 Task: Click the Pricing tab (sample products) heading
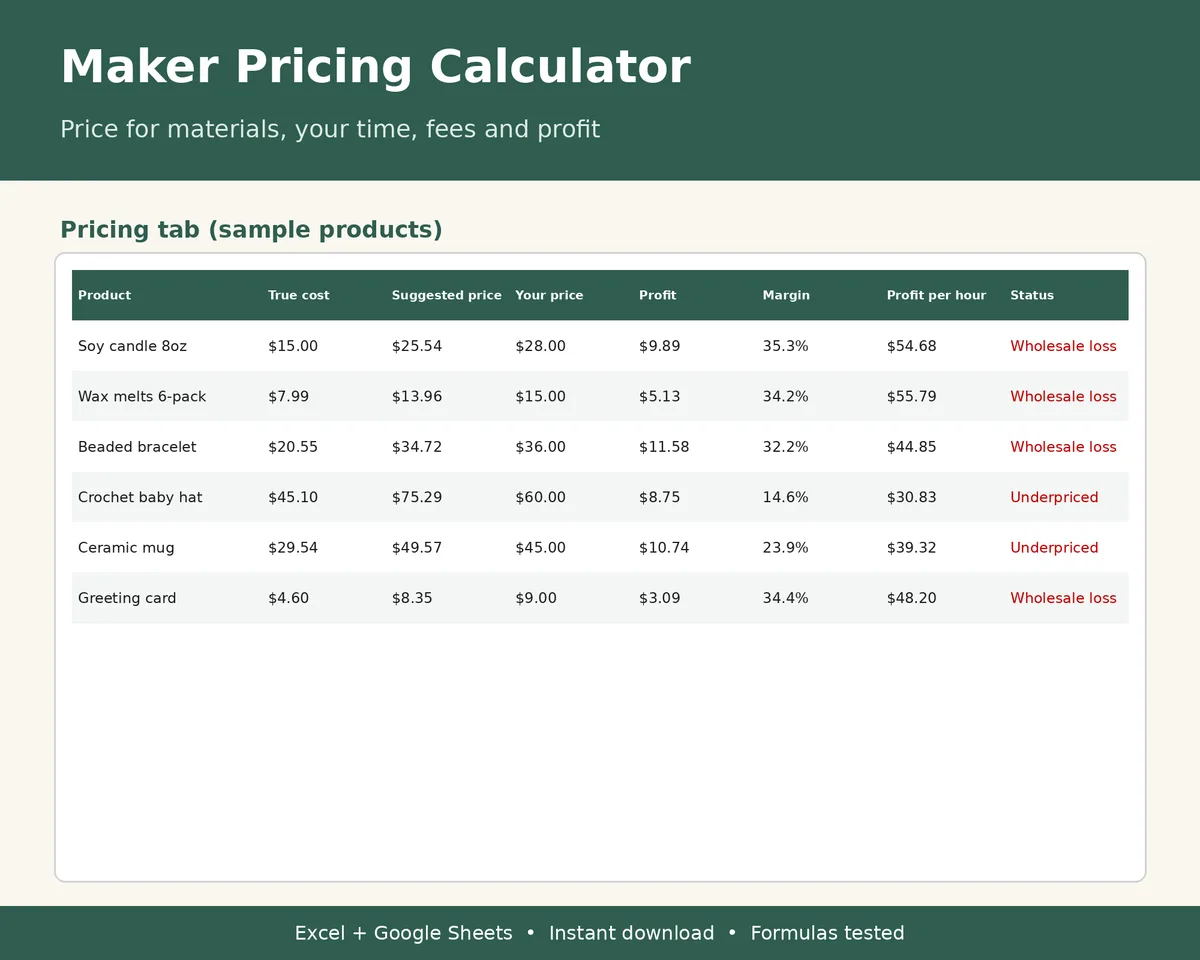[251, 230]
